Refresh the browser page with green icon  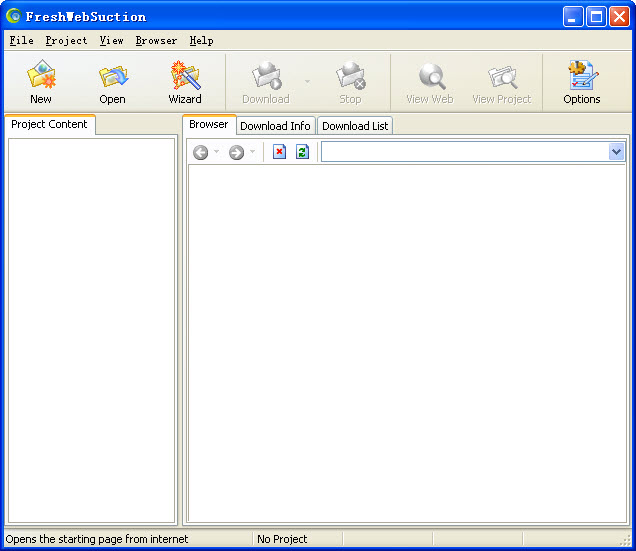(x=302, y=152)
